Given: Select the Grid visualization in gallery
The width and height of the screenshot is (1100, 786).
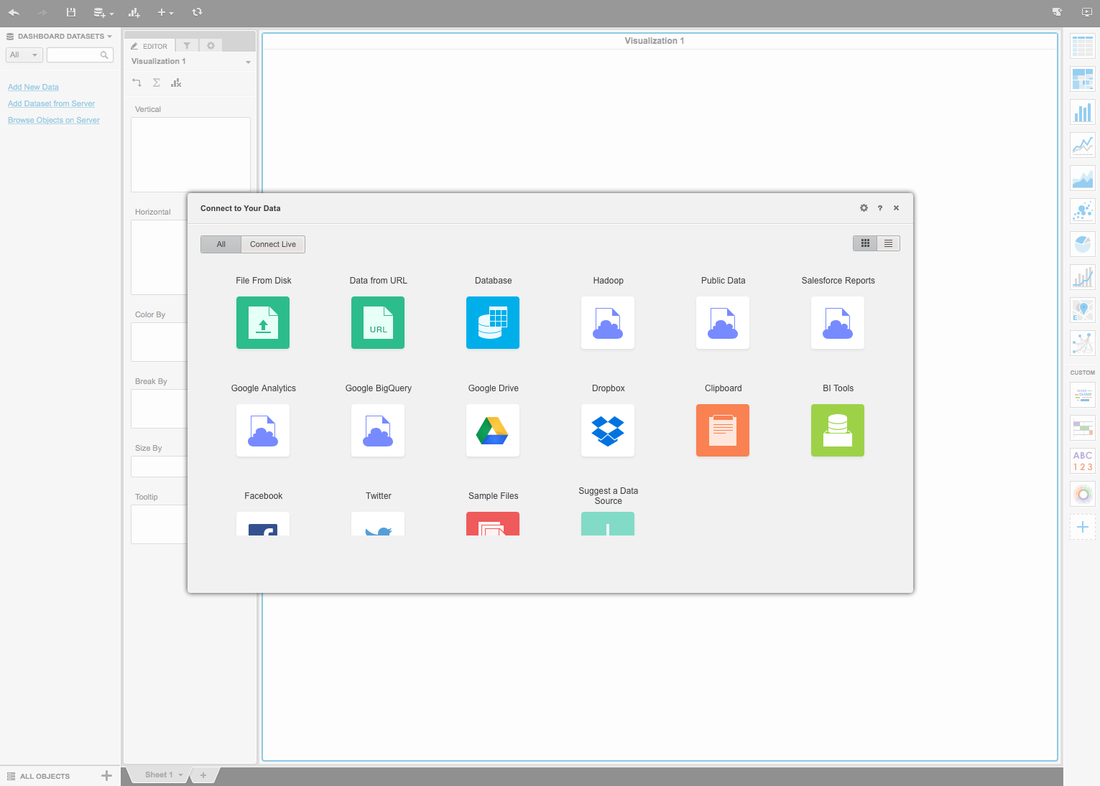Looking at the screenshot, I should 1082,46.
